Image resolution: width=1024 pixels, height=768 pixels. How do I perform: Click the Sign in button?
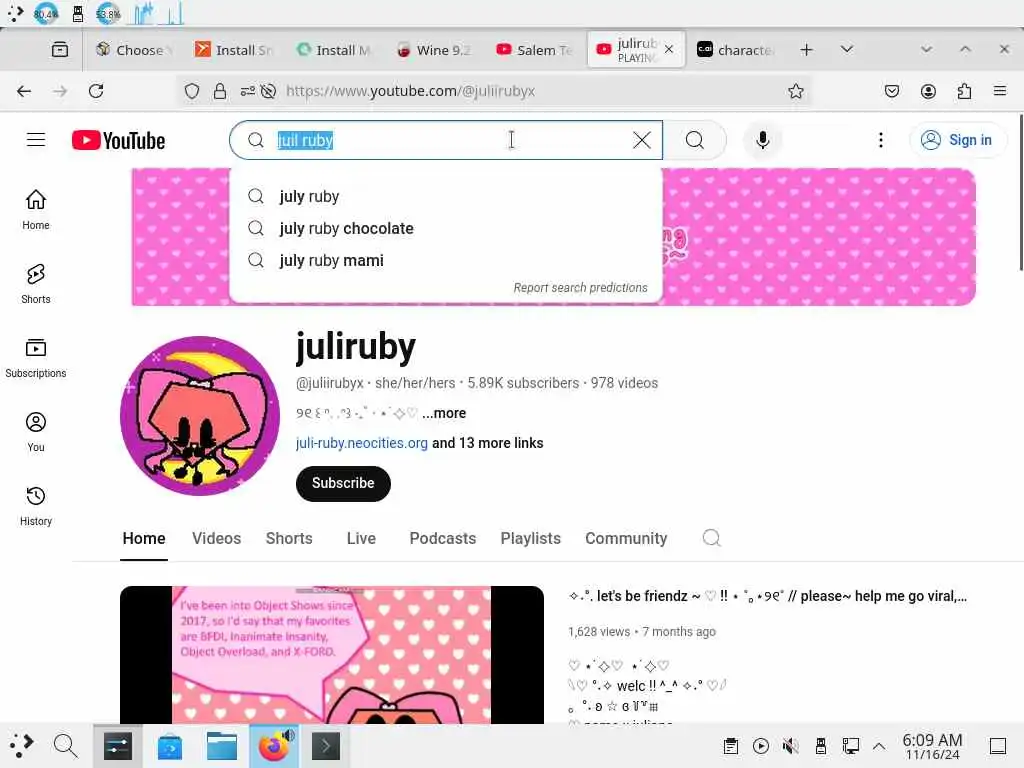tap(957, 140)
